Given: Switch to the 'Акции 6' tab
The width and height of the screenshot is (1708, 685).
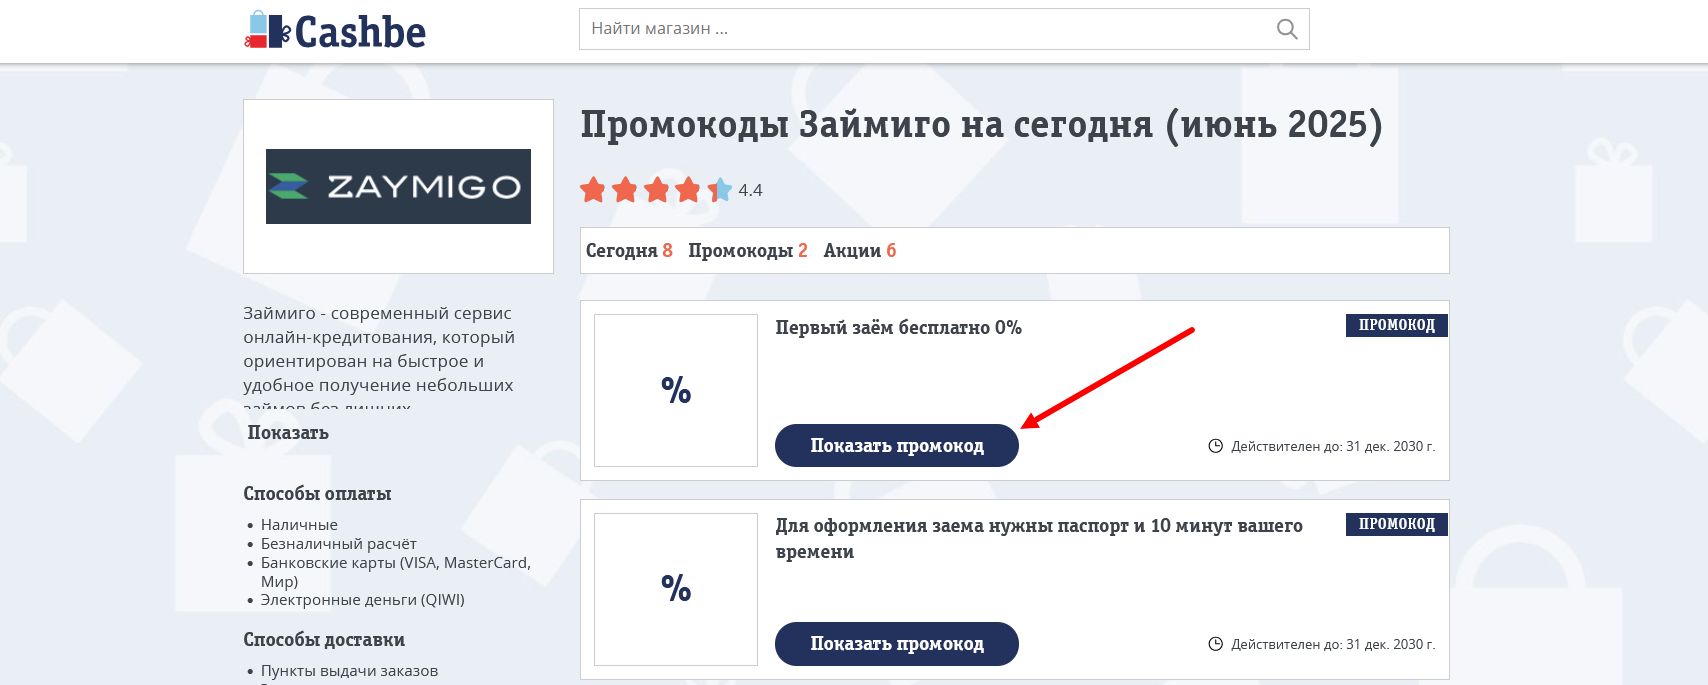Looking at the screenshot, I should click(x=860, y=251).
